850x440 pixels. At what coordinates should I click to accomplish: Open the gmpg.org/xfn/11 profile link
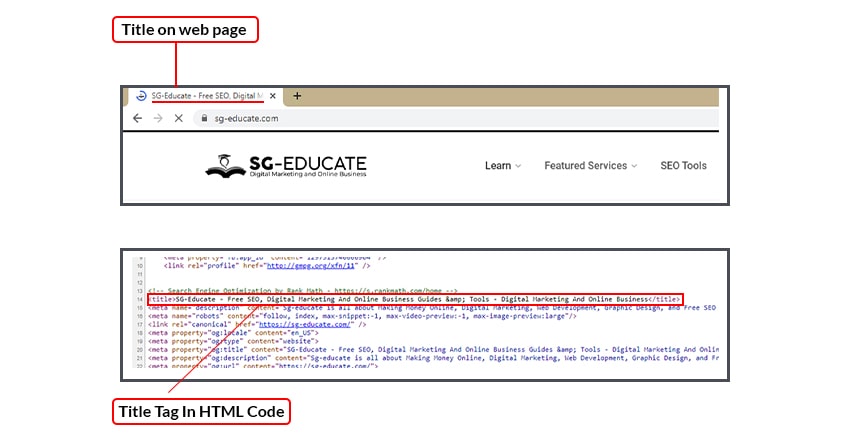(311, 266)
